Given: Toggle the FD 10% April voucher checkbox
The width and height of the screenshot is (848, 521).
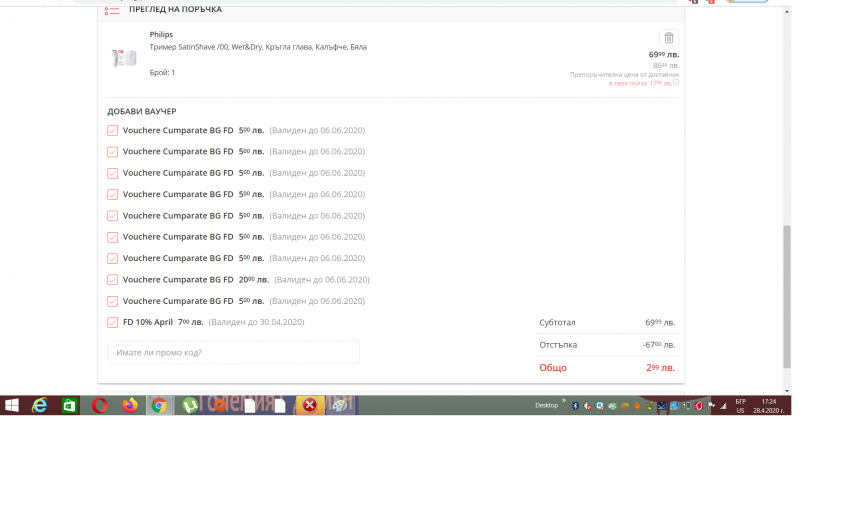Looking at the screenshot, I should click(x=113, y=322).
